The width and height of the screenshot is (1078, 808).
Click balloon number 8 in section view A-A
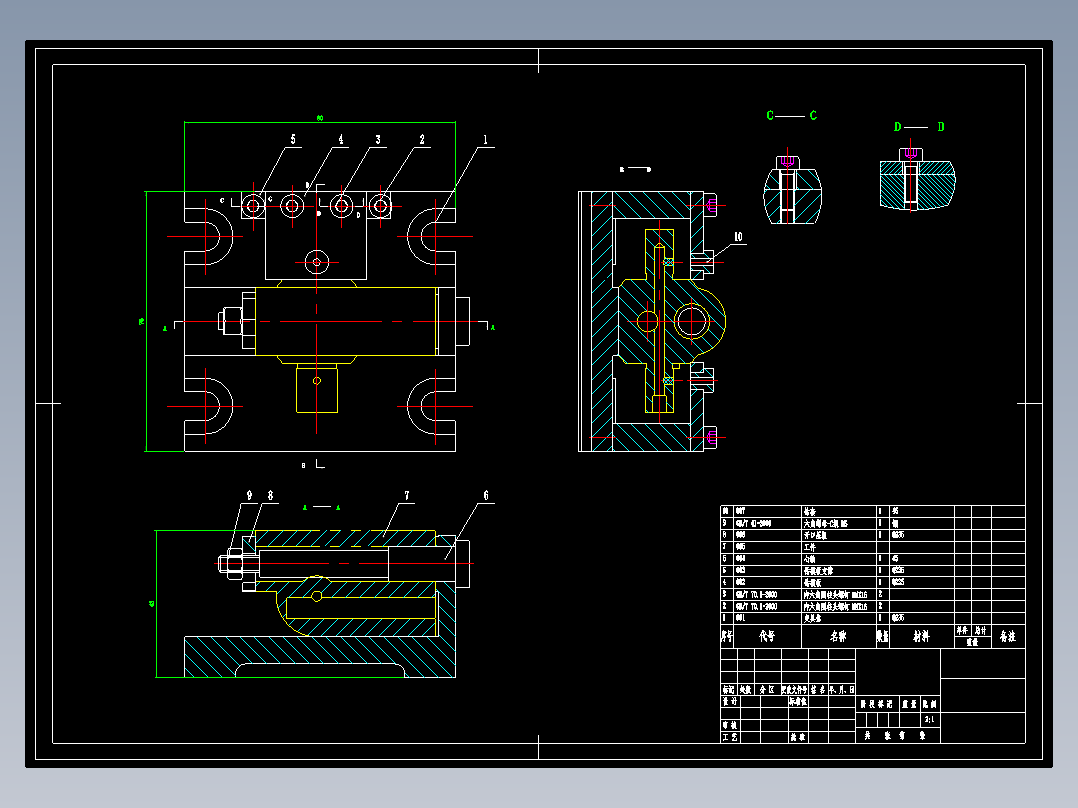point(270,495)
